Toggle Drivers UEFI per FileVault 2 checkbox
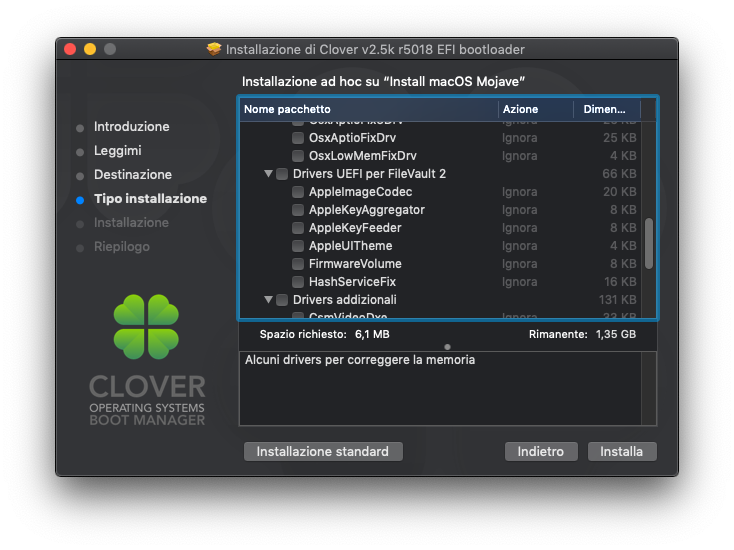The width and height of the screenshot is (734, 550). pyautogui.click(x=282, y=174)
